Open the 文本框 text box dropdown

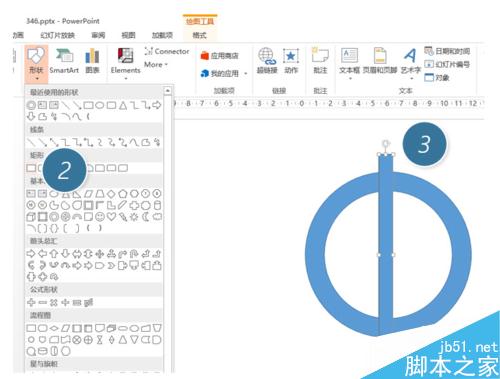click(349, 64)
